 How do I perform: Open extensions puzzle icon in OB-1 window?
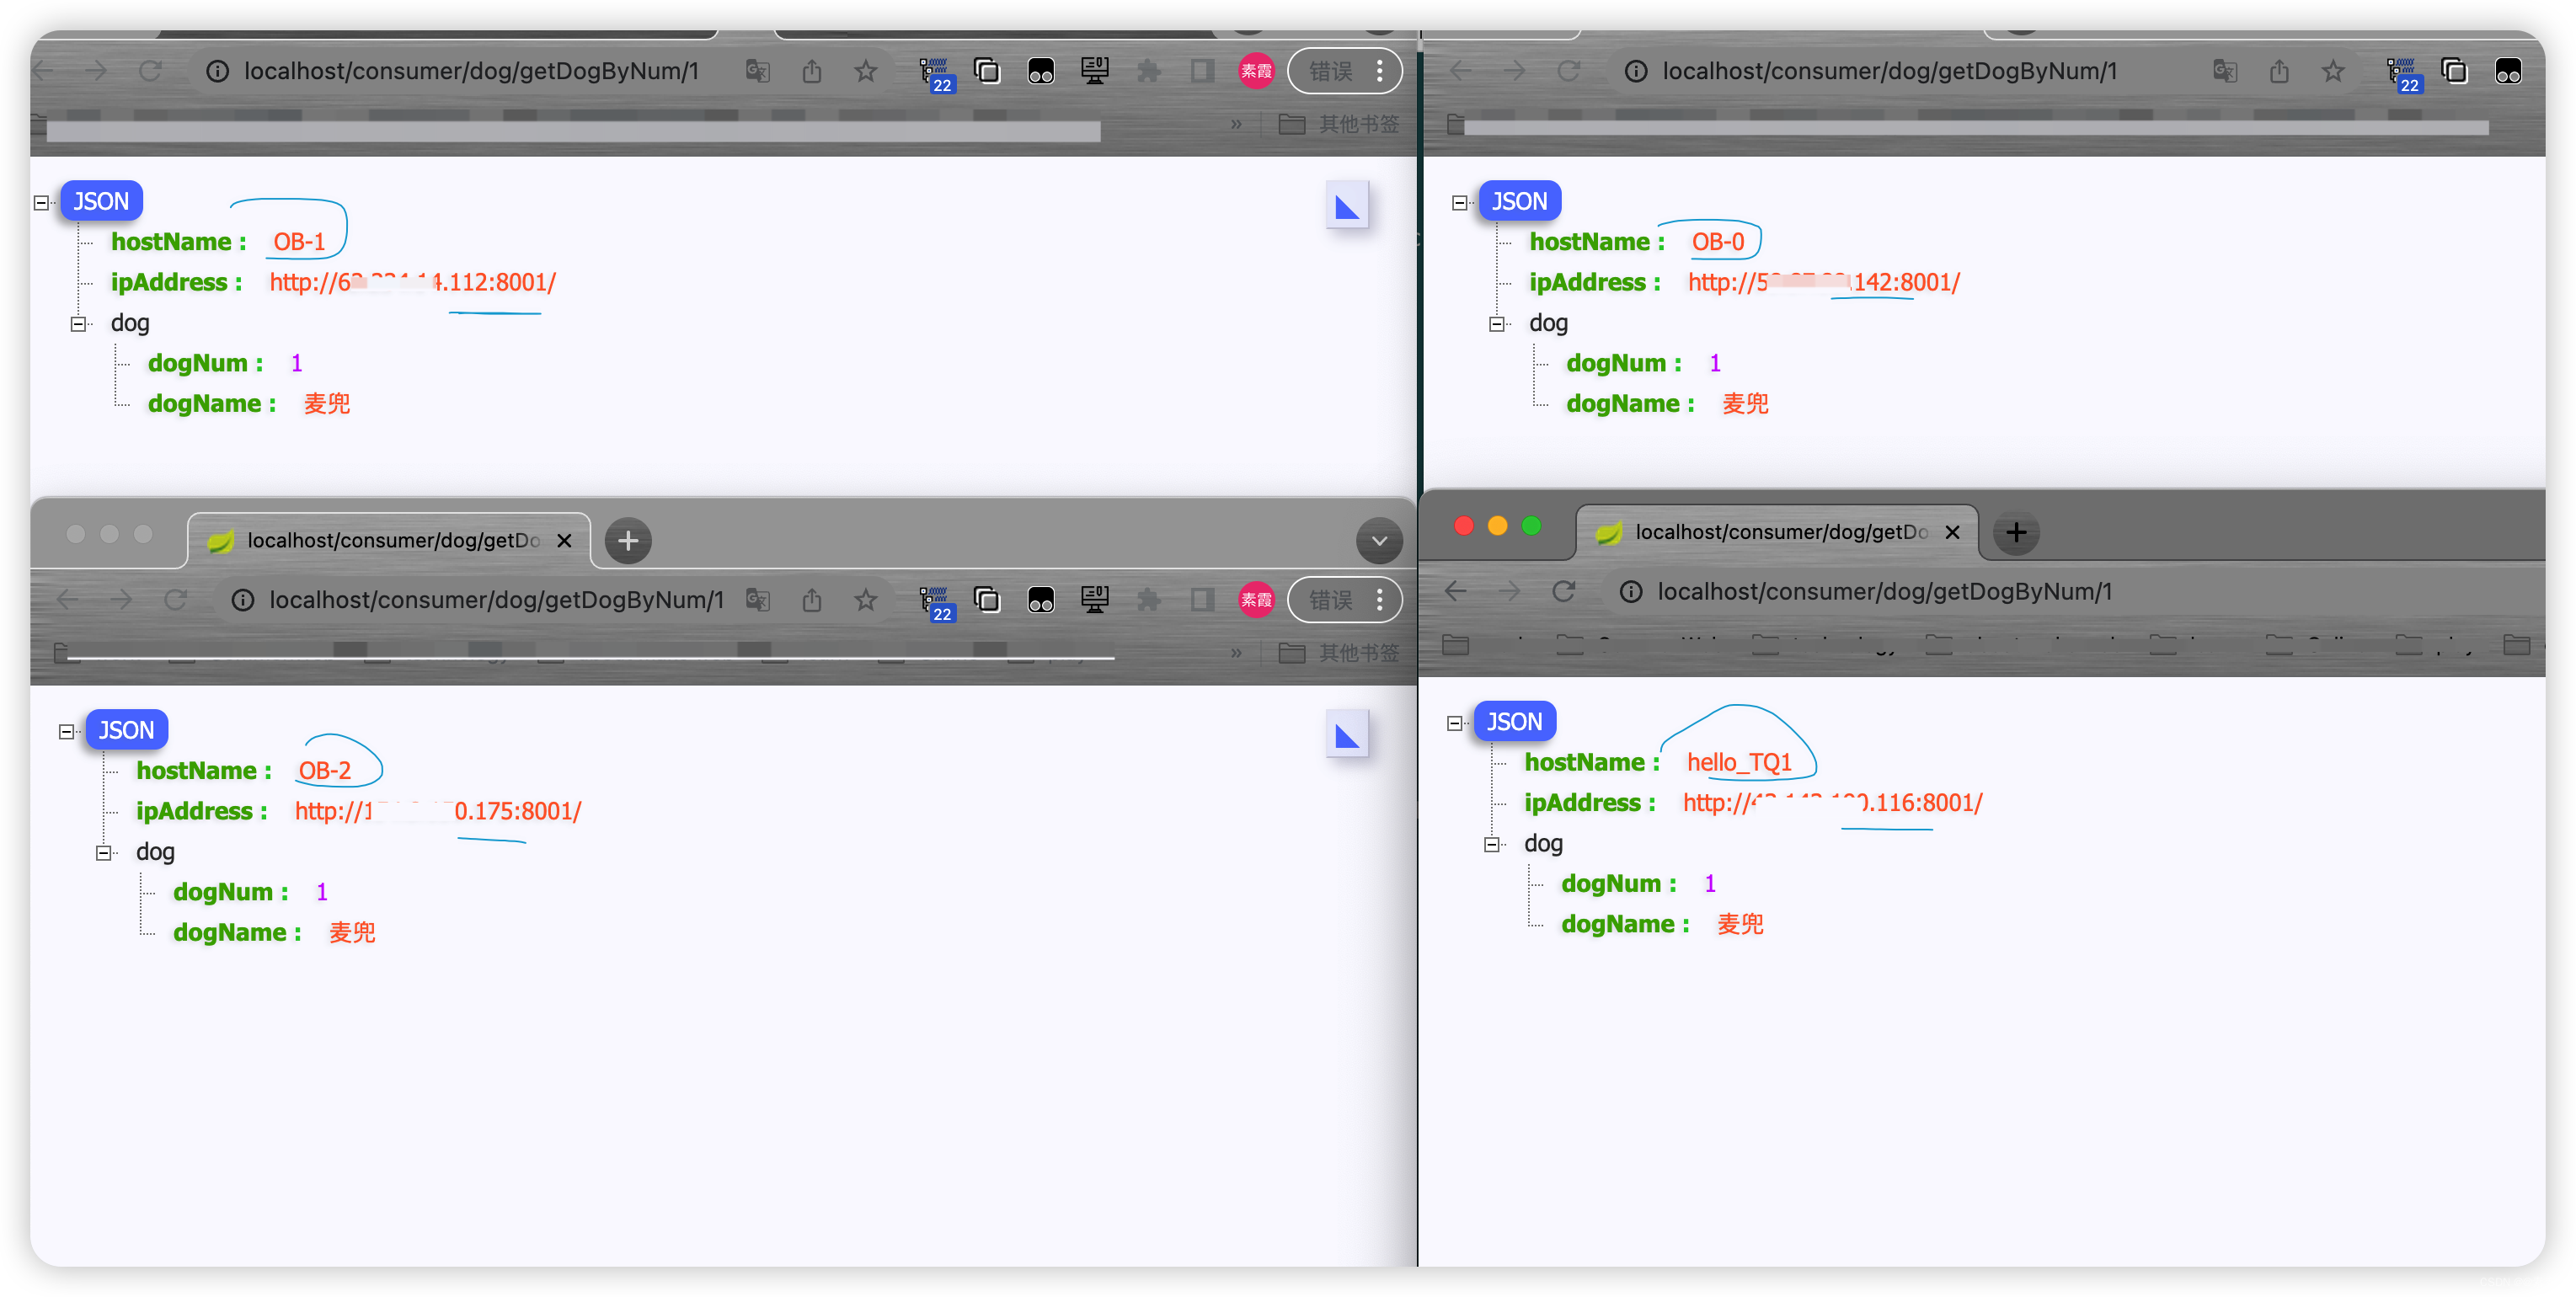tap(1149, 71)
